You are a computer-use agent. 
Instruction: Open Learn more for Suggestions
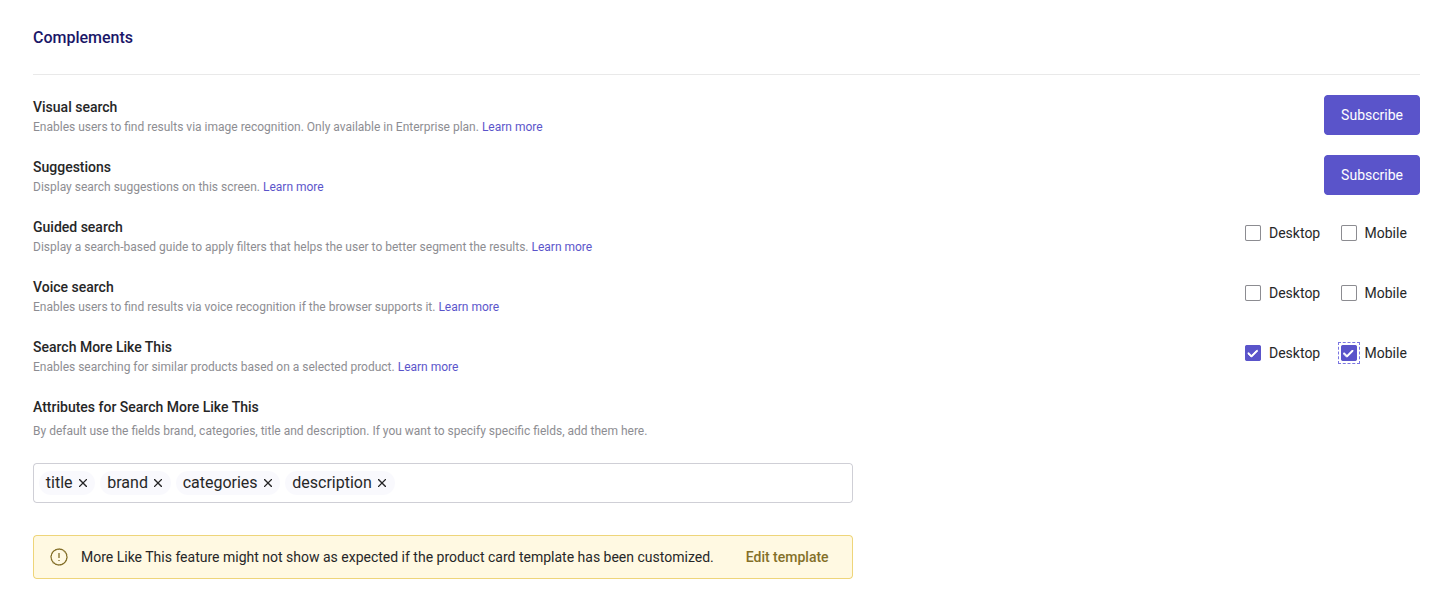pyautogui.click(x=293, y=186)
